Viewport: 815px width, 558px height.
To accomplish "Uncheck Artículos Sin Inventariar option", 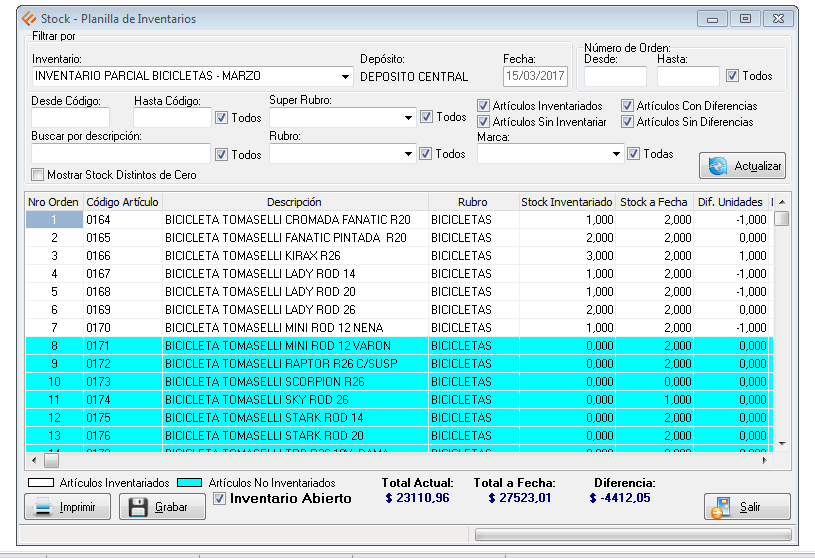I will pos(484,122).
